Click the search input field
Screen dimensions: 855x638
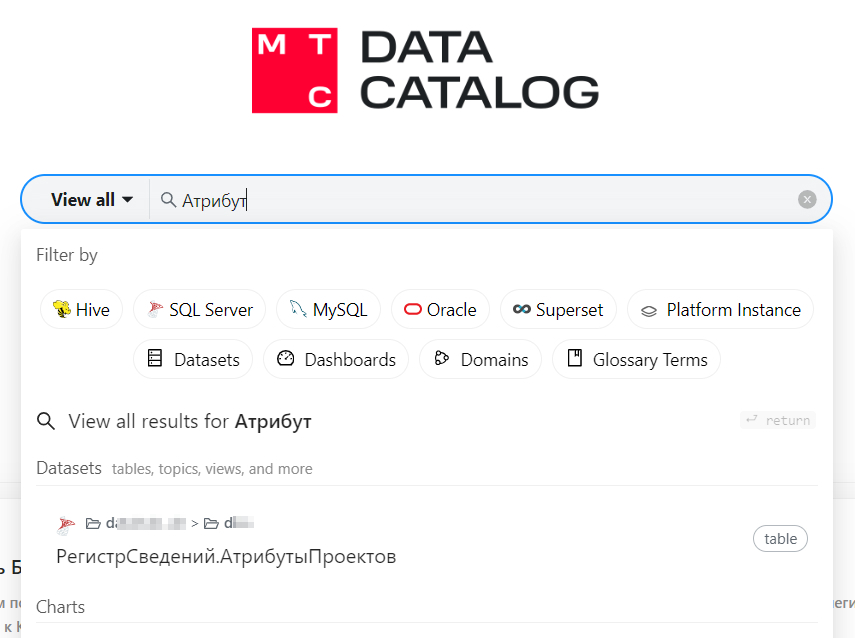pyautogui.click(x=480, y=200)
